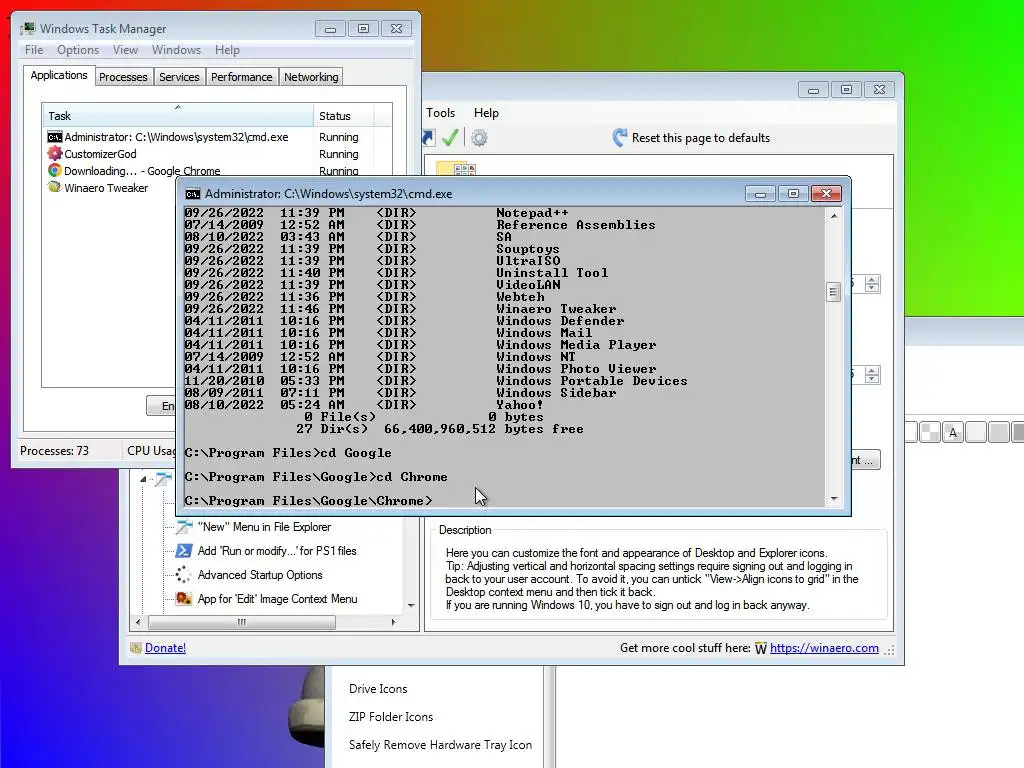Switch to the Services tab
The width and height of the screenshot is (1024, 768).
179,77
